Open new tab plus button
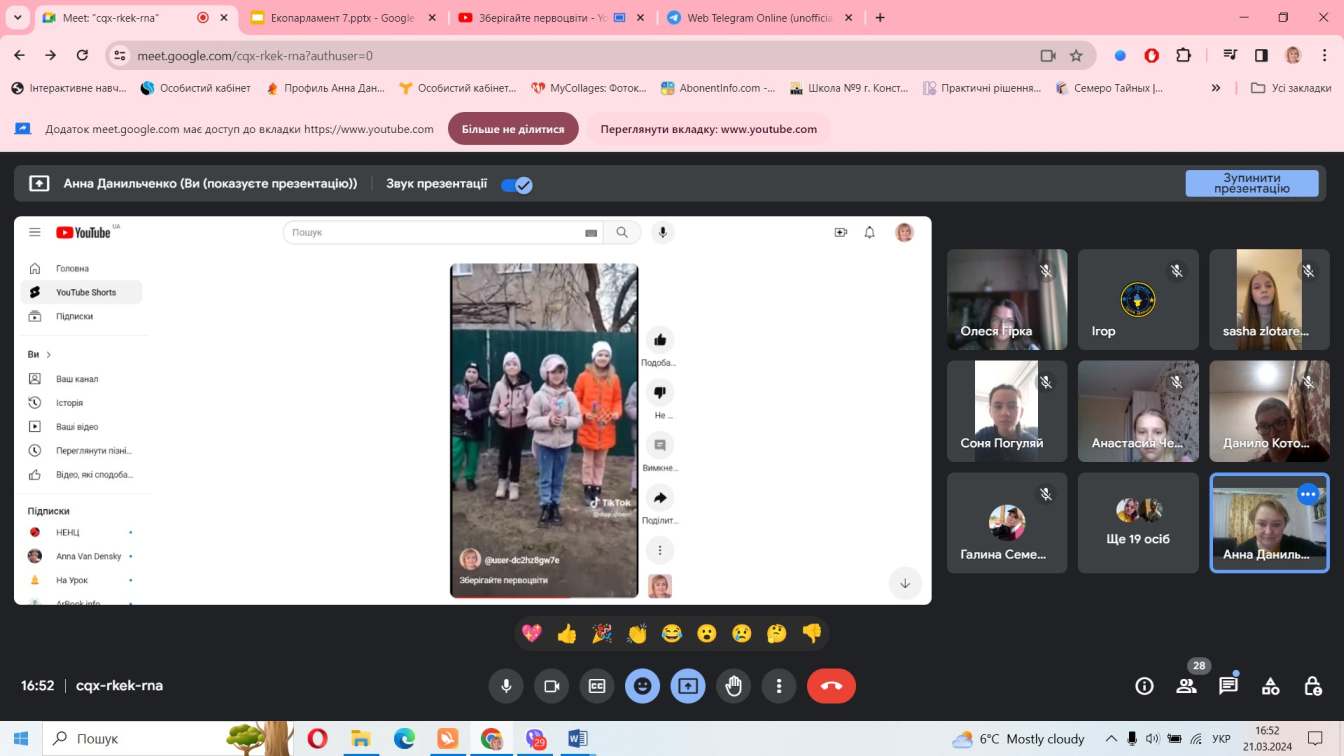 [x=880, y=18]
